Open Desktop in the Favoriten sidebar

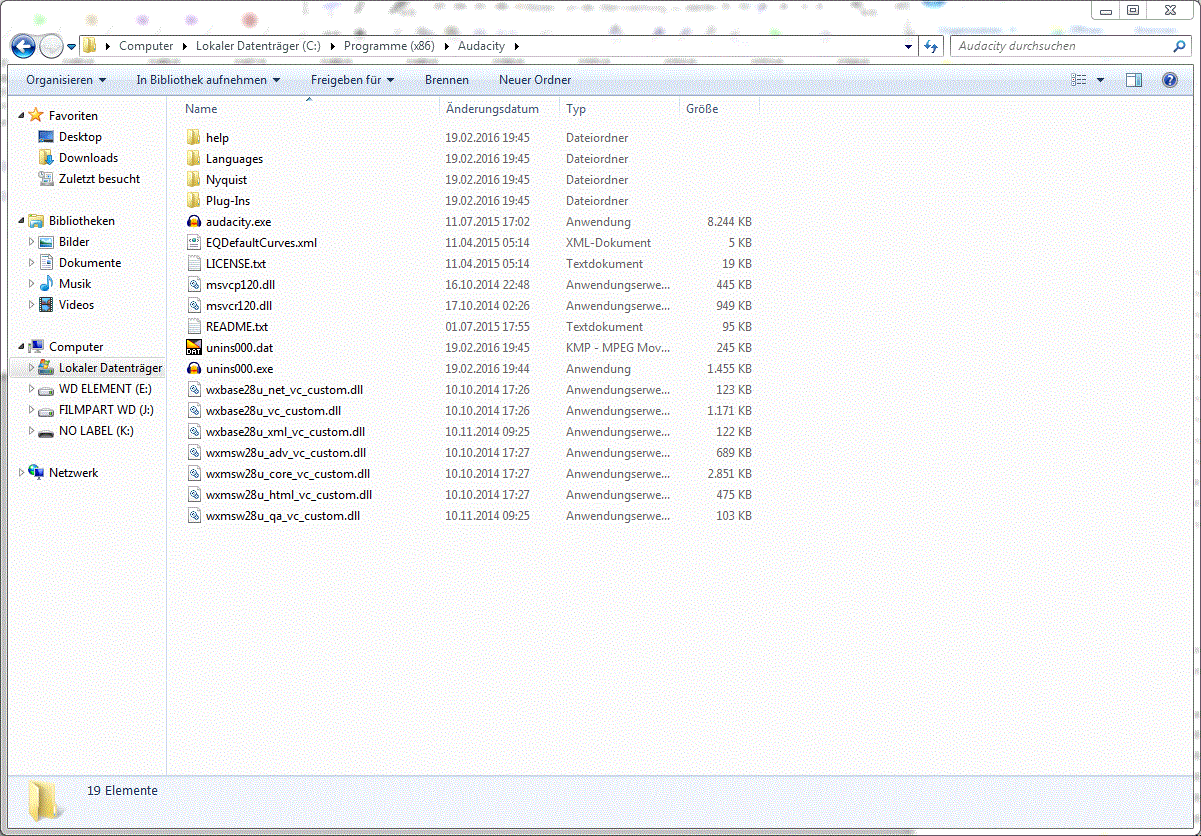click(80, 137)
